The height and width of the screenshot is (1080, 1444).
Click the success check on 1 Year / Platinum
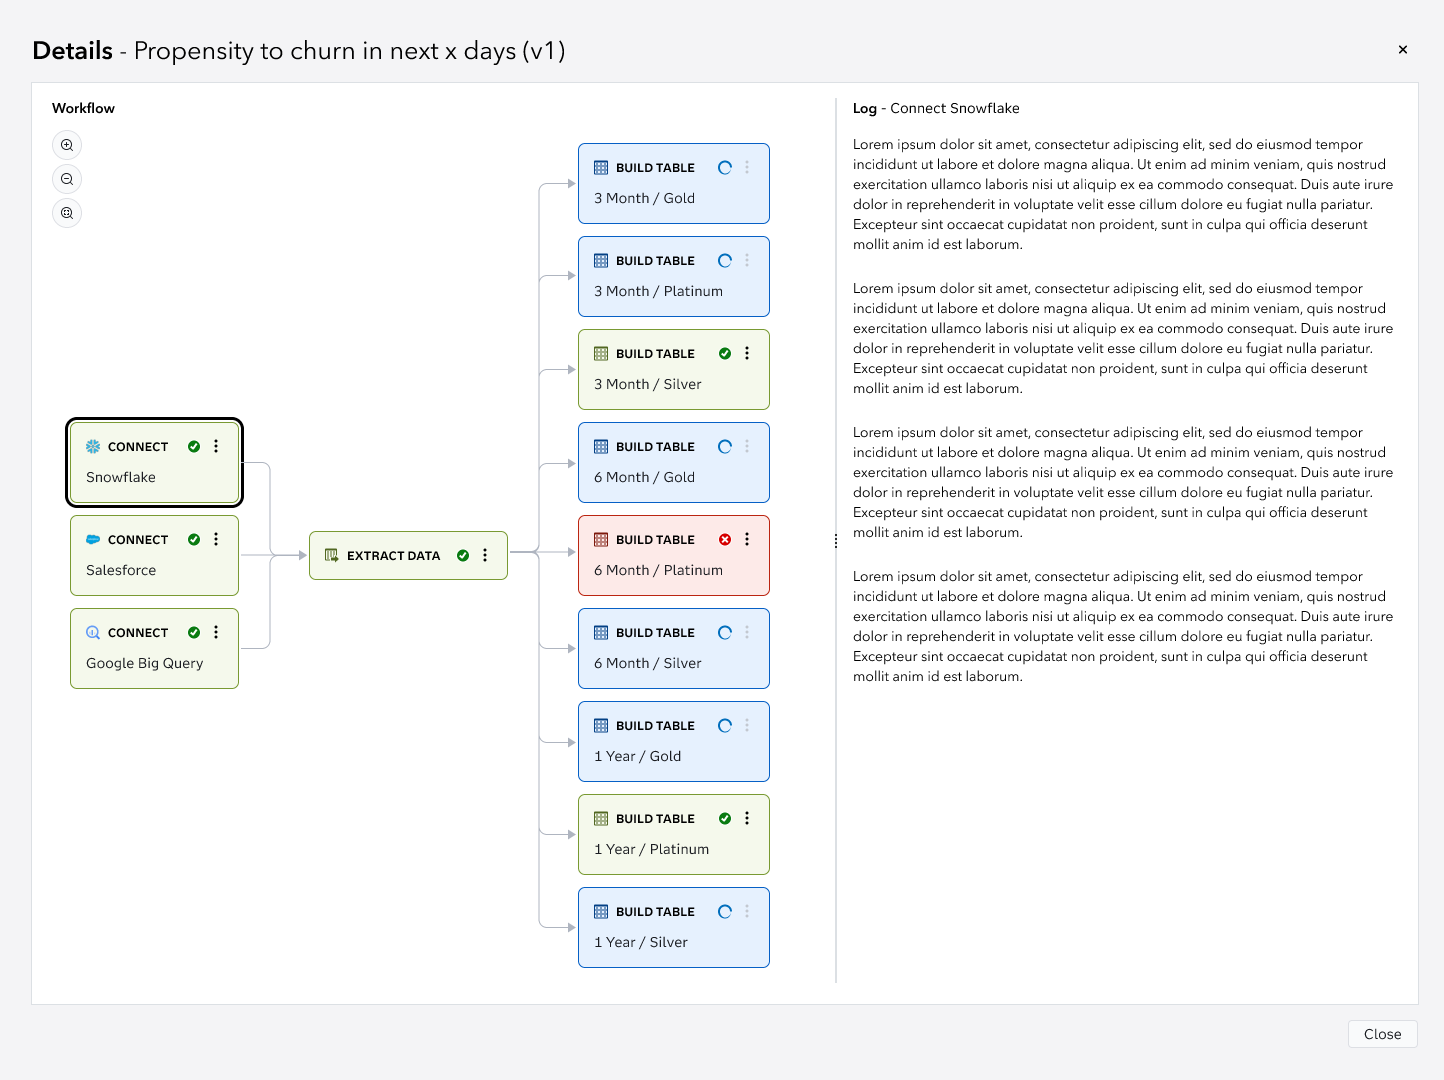click(x=725, y=818)
